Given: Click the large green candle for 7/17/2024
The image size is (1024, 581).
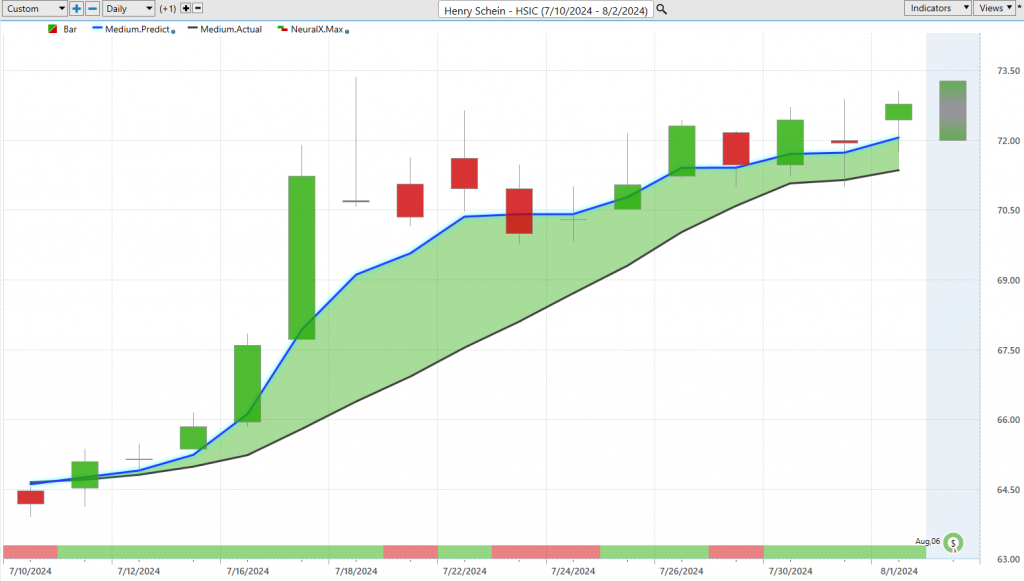Looking at the screenshot, I should (x=301, y=257).
